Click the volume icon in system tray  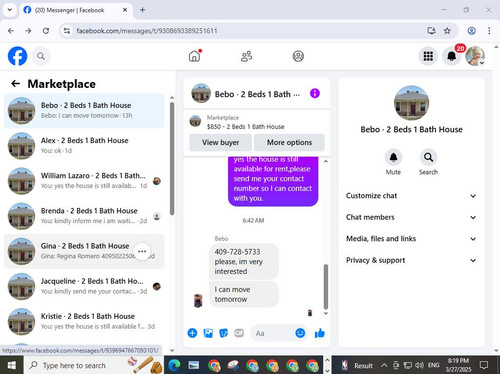pyautogui.click(x=419, y=365)
